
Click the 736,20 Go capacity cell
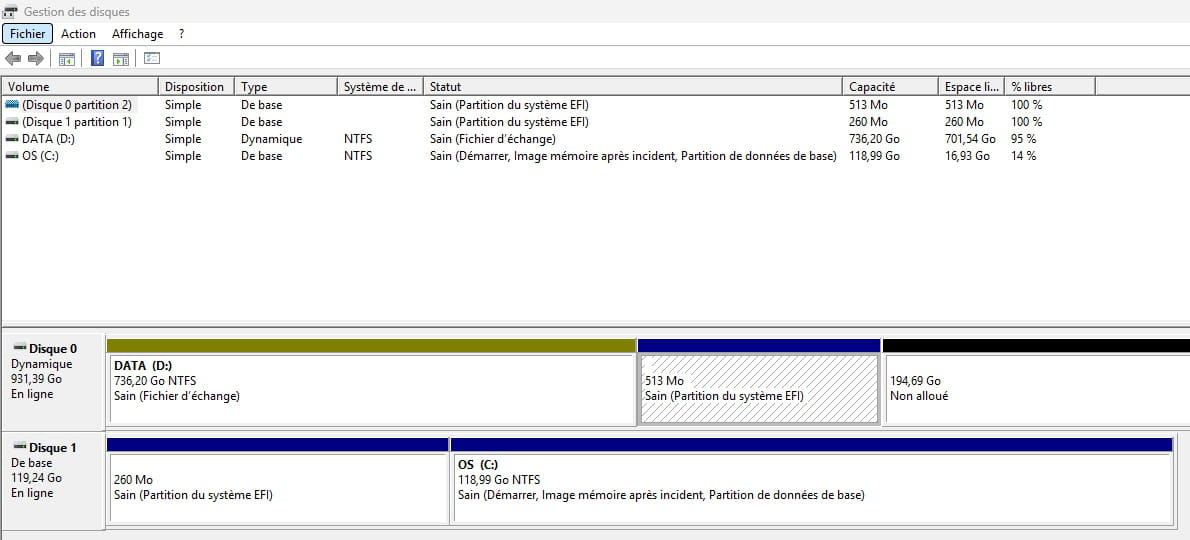pos(874,139)
